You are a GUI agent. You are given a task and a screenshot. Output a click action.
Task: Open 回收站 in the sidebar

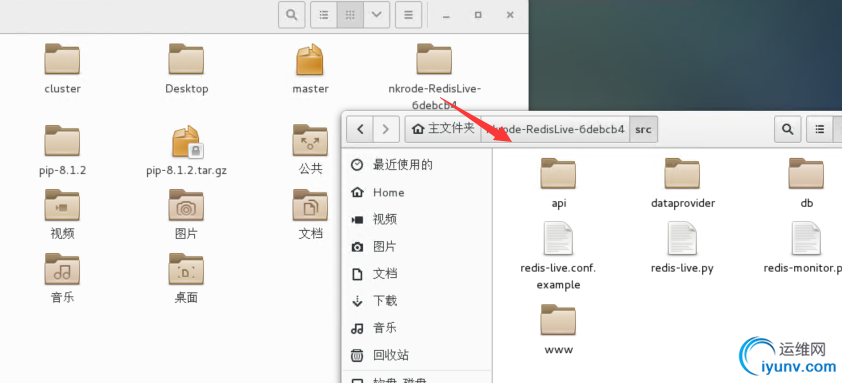417,355
